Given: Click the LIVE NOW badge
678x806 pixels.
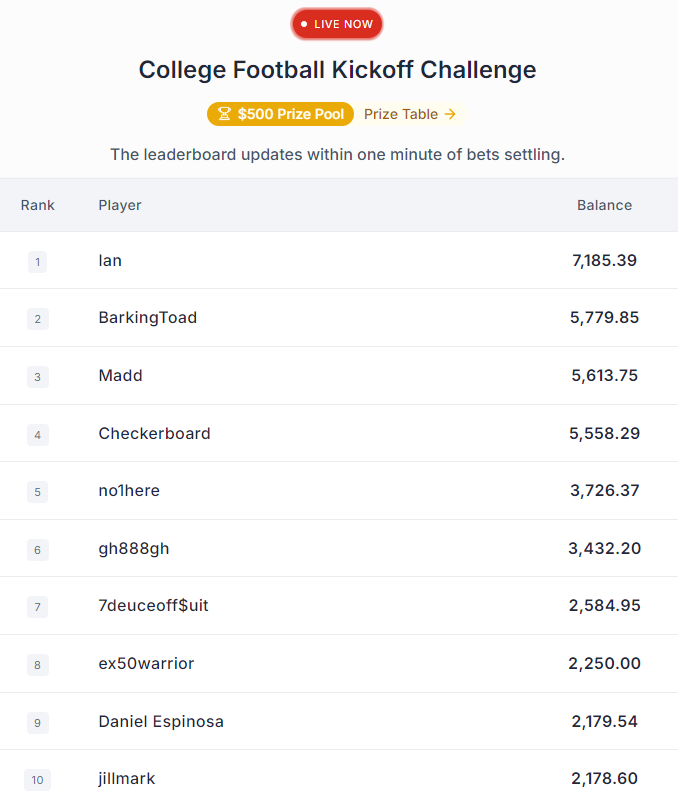Looking at the screenshot, I should click(337, 24).
